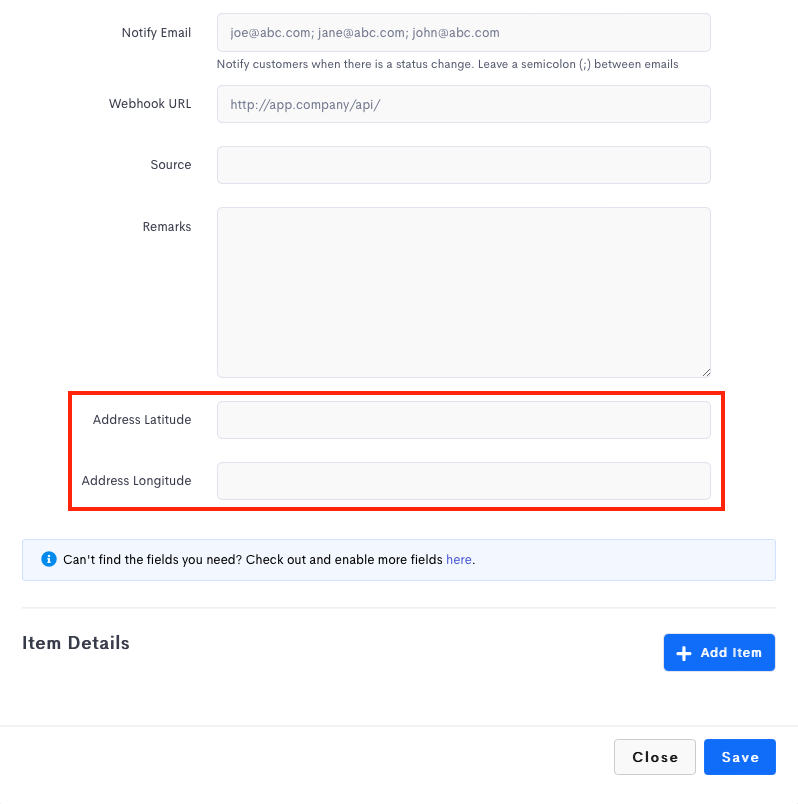Click the plus icon on Add Item
The height and width of the screenshot is (804, 798).
coord(684,653)
